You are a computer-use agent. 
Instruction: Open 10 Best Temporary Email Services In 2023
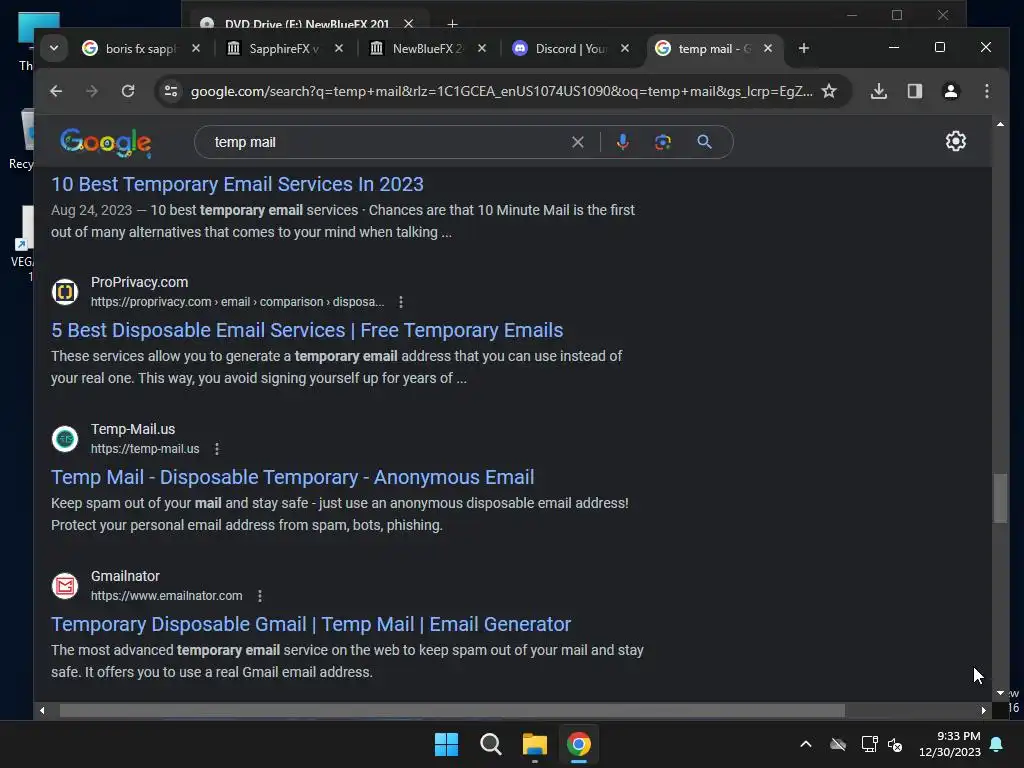point(237,184)
